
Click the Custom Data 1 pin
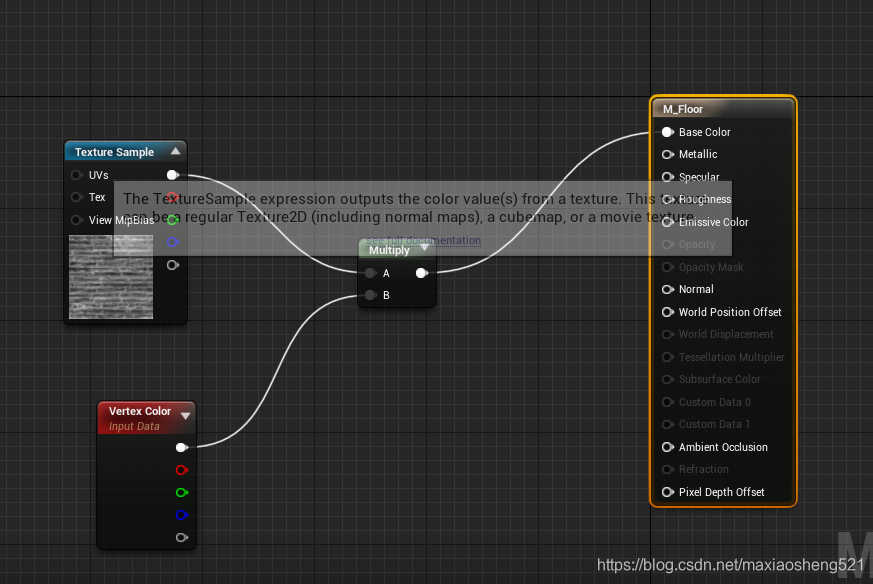pyautogui.click(x=668, y=425)
